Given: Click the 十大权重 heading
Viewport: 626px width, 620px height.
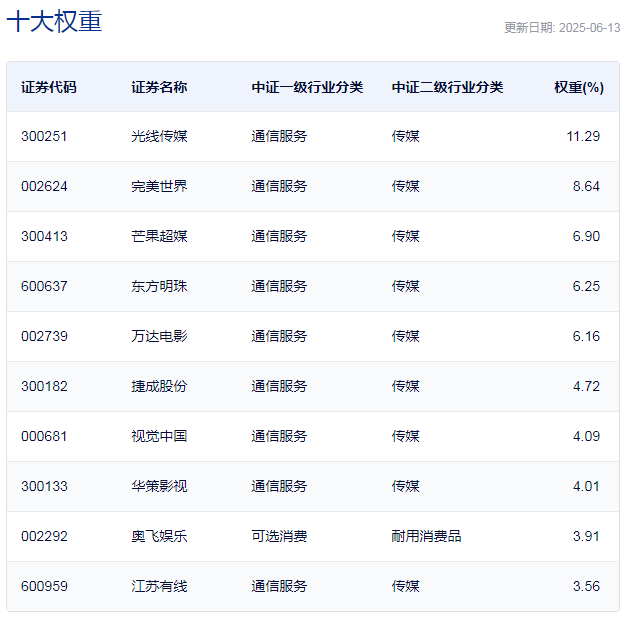Looking at the screenshot, I should pyautogui.click(x=54, y=21).
